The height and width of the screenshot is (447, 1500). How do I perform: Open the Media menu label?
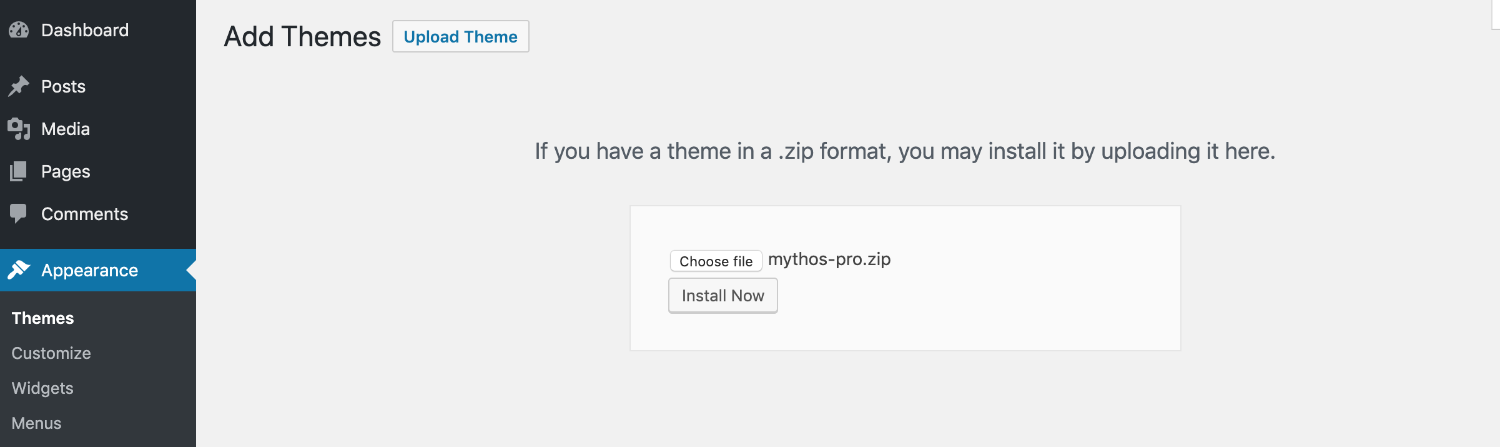pos(65,129)
